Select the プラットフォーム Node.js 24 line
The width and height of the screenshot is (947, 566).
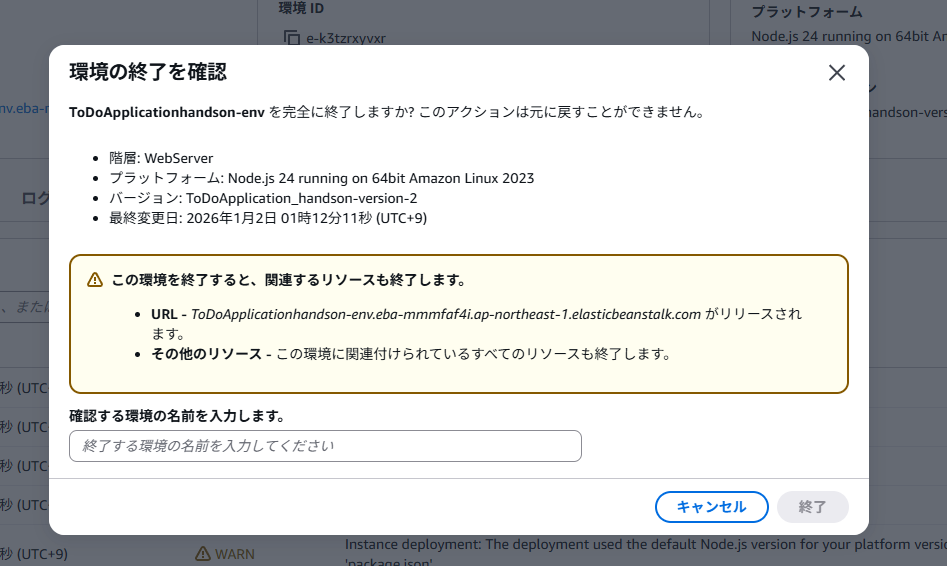pyautogui.click(x=321, y=178)
